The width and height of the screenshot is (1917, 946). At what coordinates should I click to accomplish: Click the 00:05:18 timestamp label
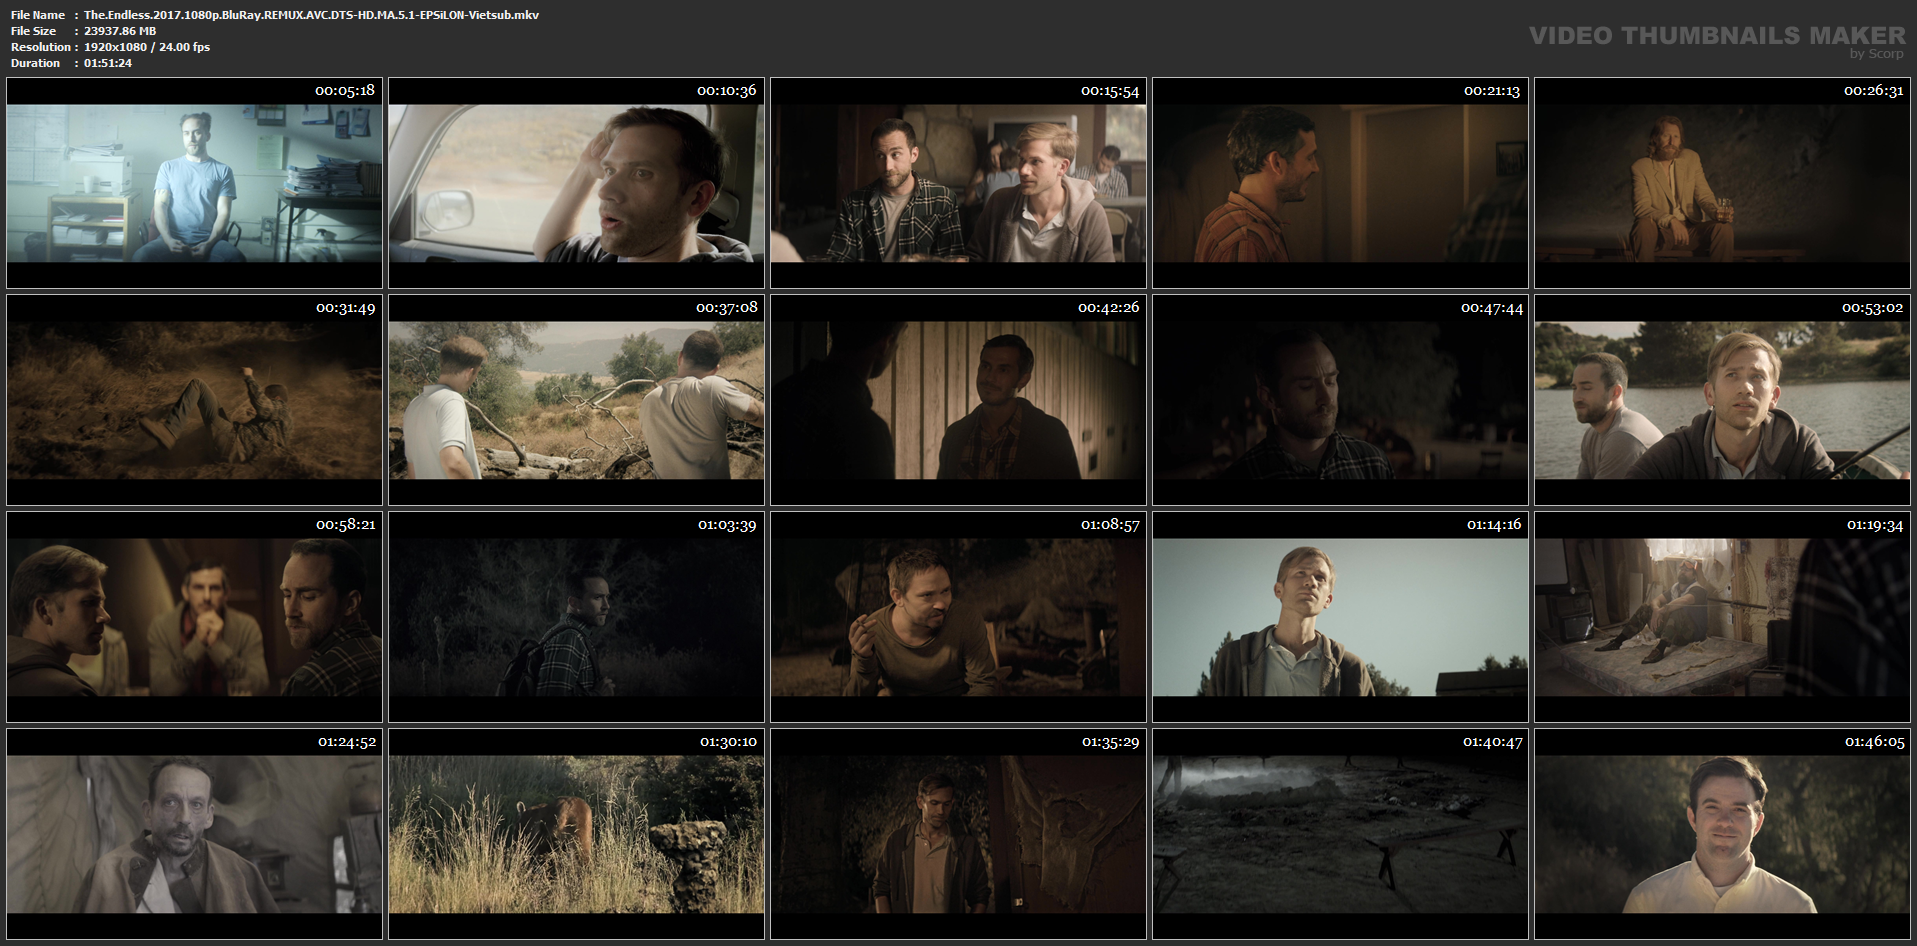345,90
